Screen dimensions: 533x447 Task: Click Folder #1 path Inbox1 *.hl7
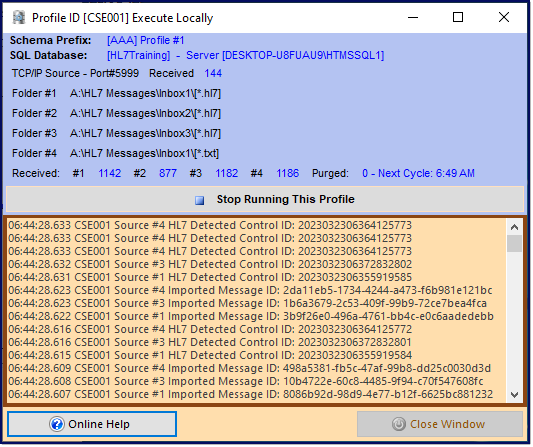point(145,93)
